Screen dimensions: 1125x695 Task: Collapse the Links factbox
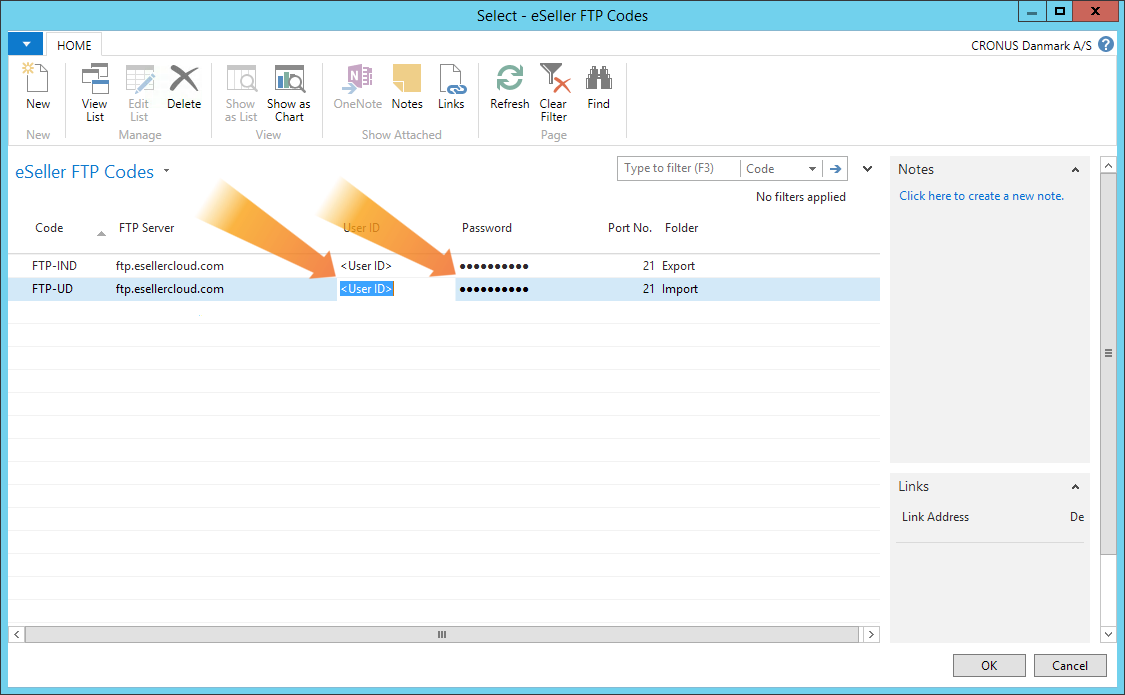(1075, 487)
